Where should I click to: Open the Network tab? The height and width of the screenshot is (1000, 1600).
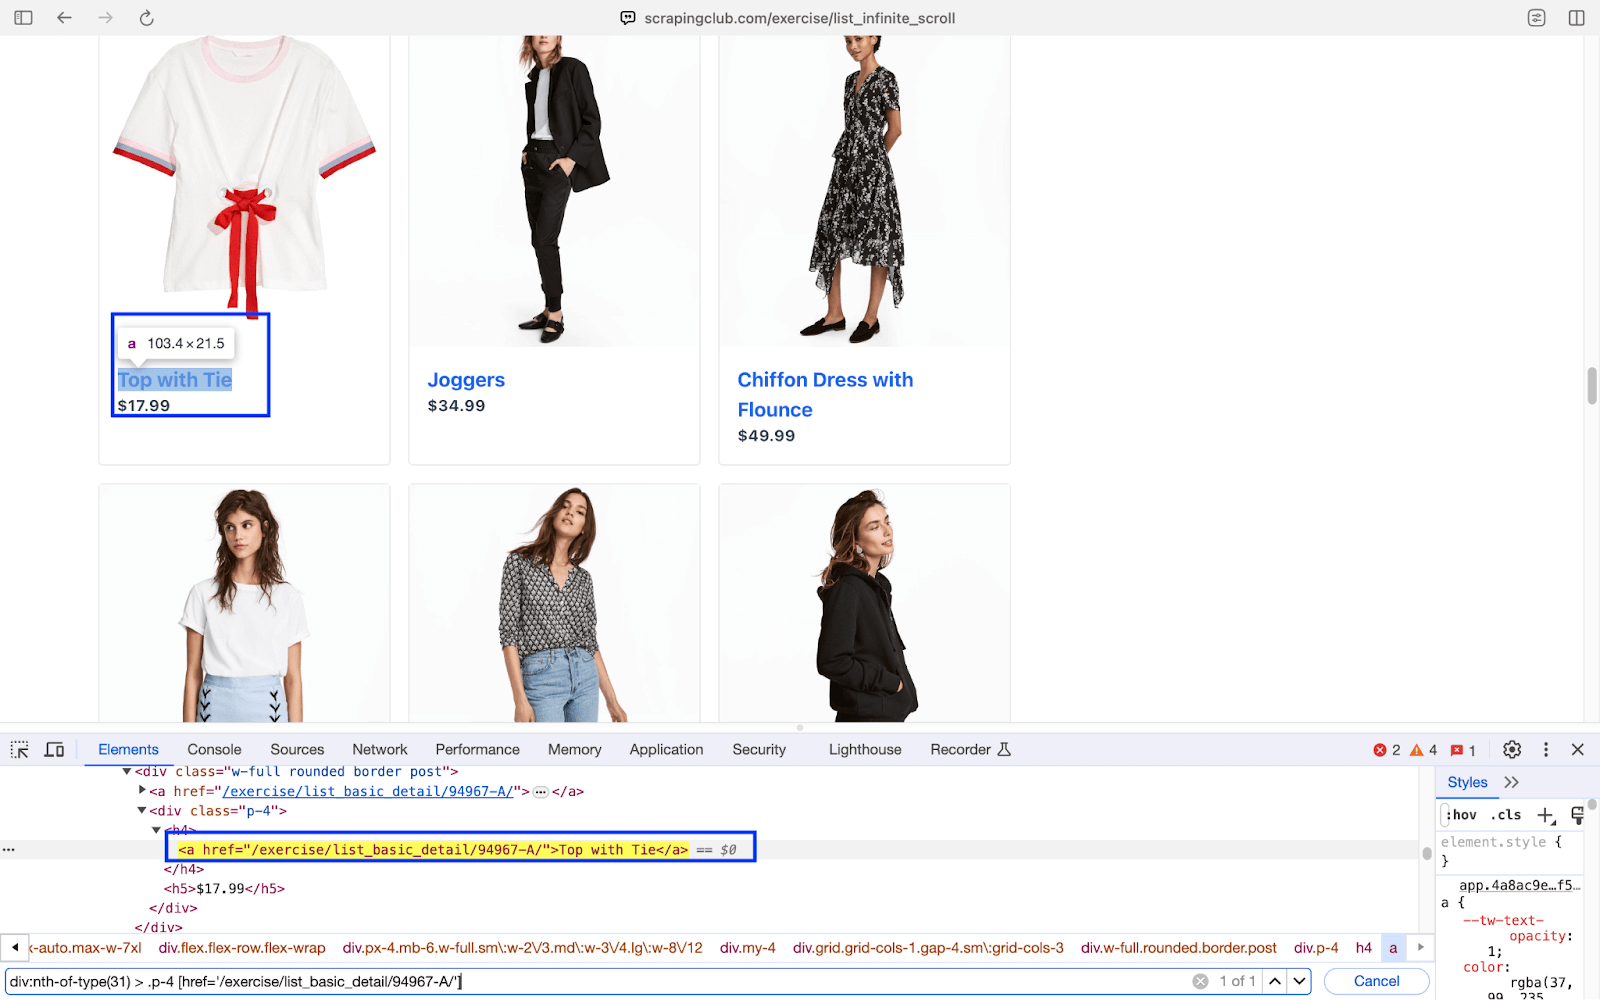point(380,750)
